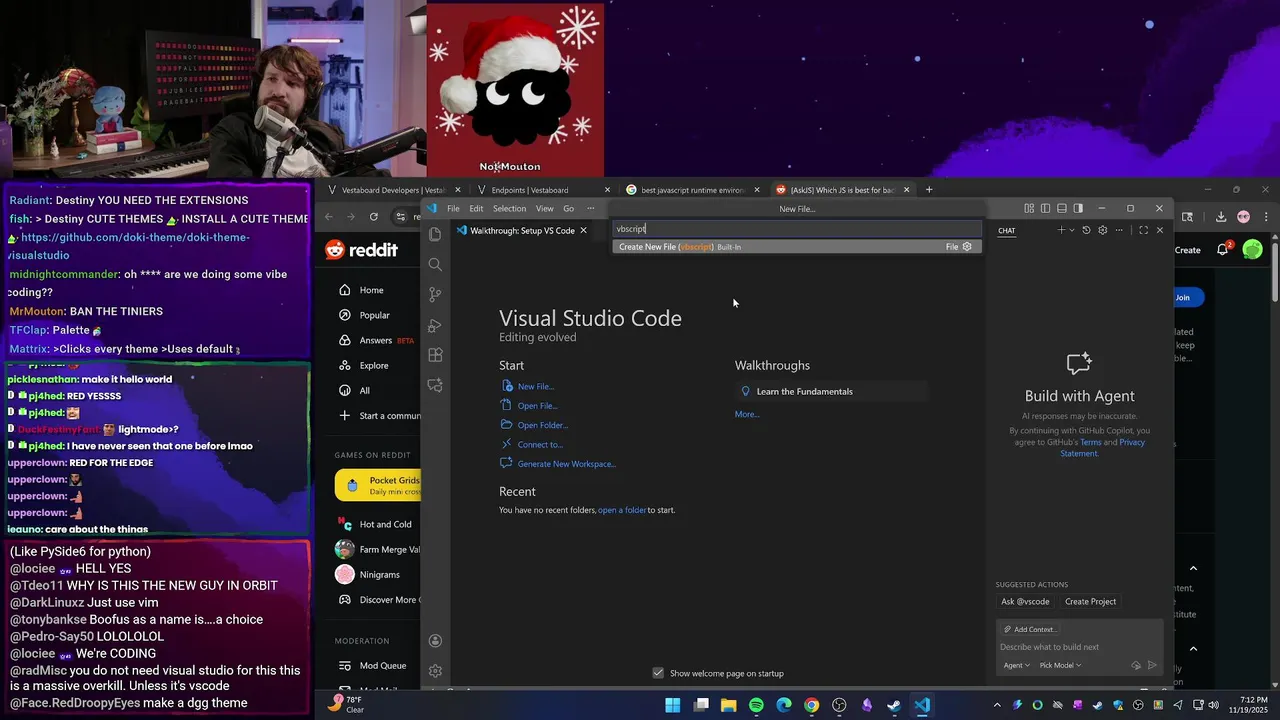The width and height of the screenshot is (1280, 720).
Task: Open chat settings gear in Chat panel header
Action: pyautogui.click(x=1103, y=230)
